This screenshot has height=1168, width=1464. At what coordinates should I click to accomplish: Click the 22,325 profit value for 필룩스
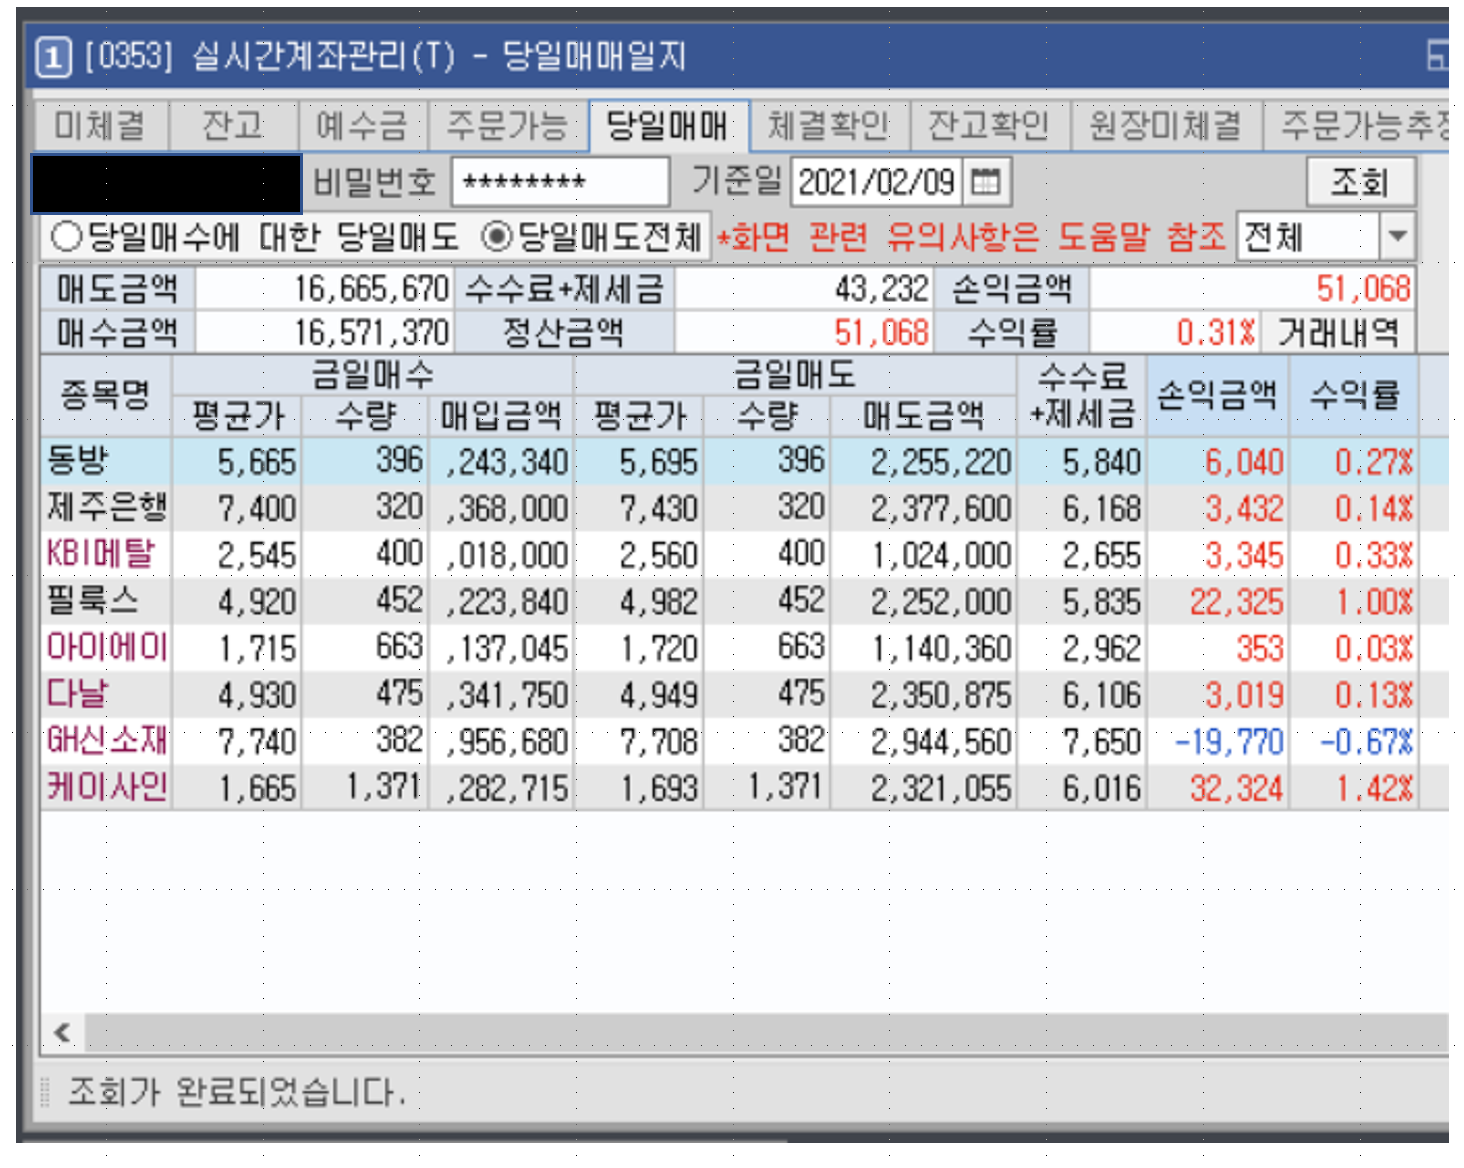tap(1236, 602)
